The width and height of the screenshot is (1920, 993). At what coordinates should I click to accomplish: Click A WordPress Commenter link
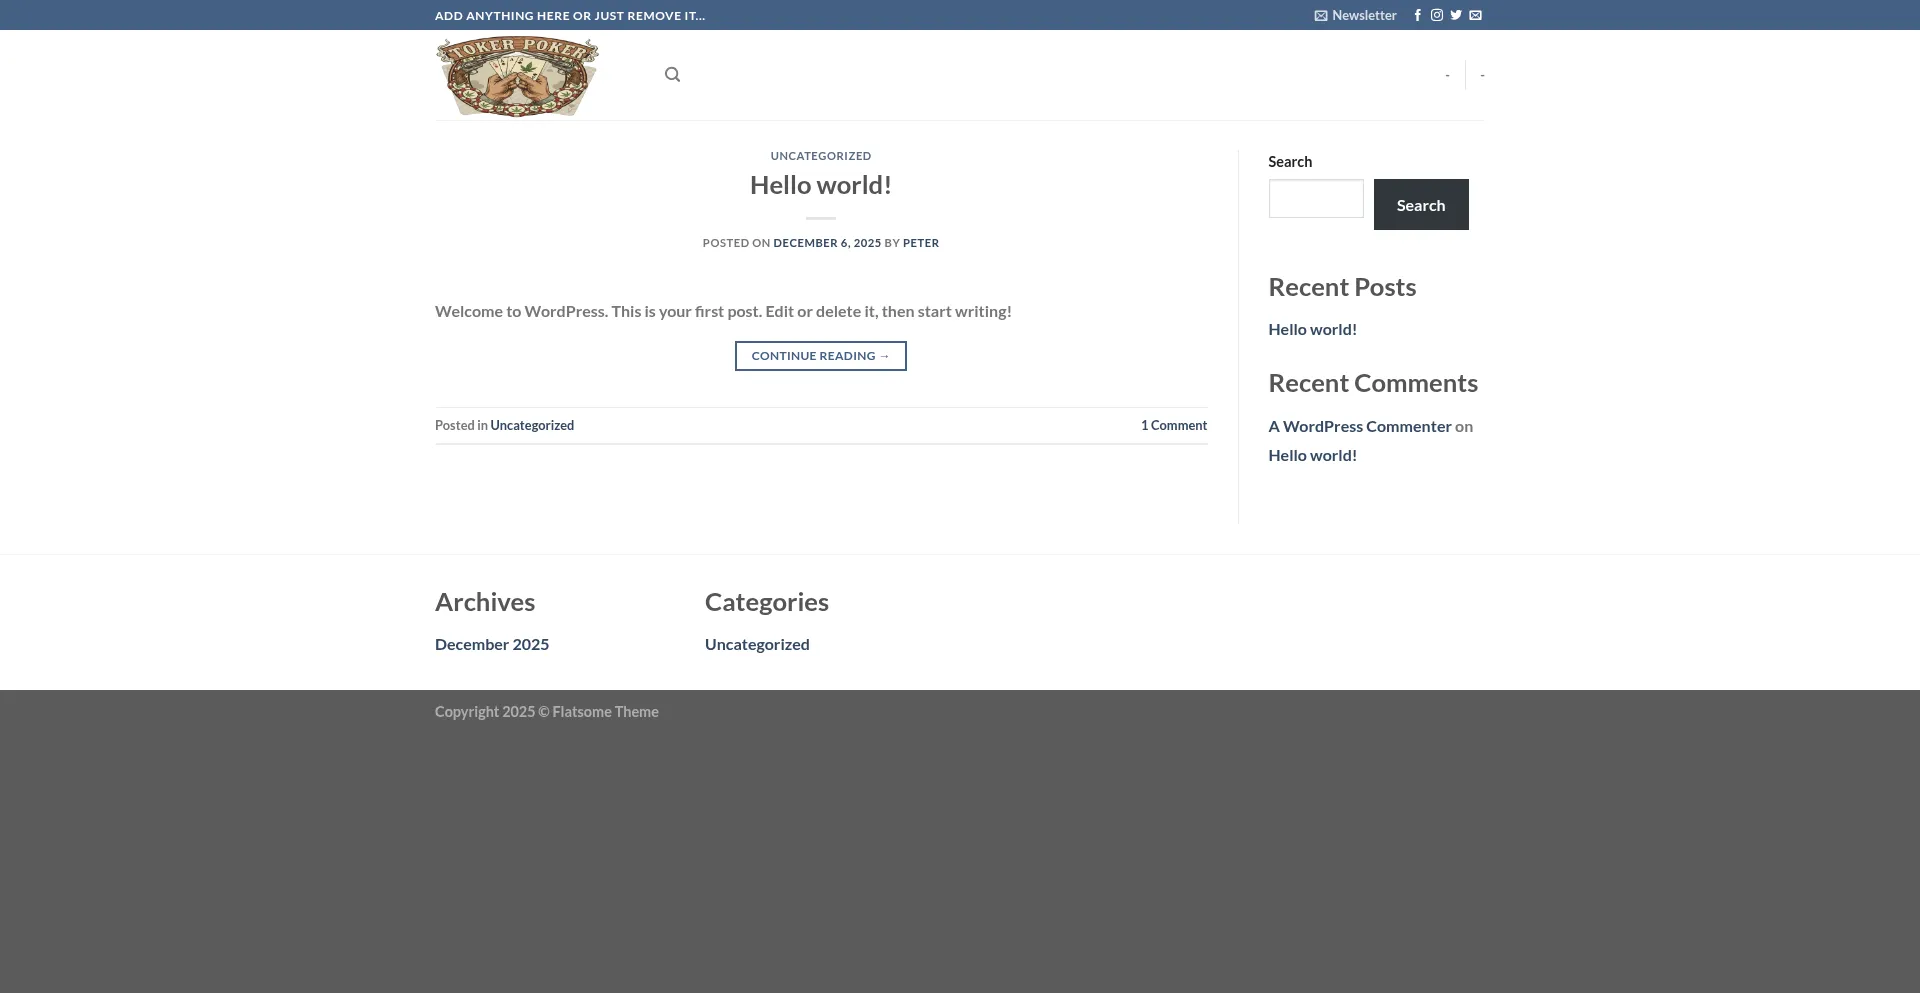point(1359,426)
